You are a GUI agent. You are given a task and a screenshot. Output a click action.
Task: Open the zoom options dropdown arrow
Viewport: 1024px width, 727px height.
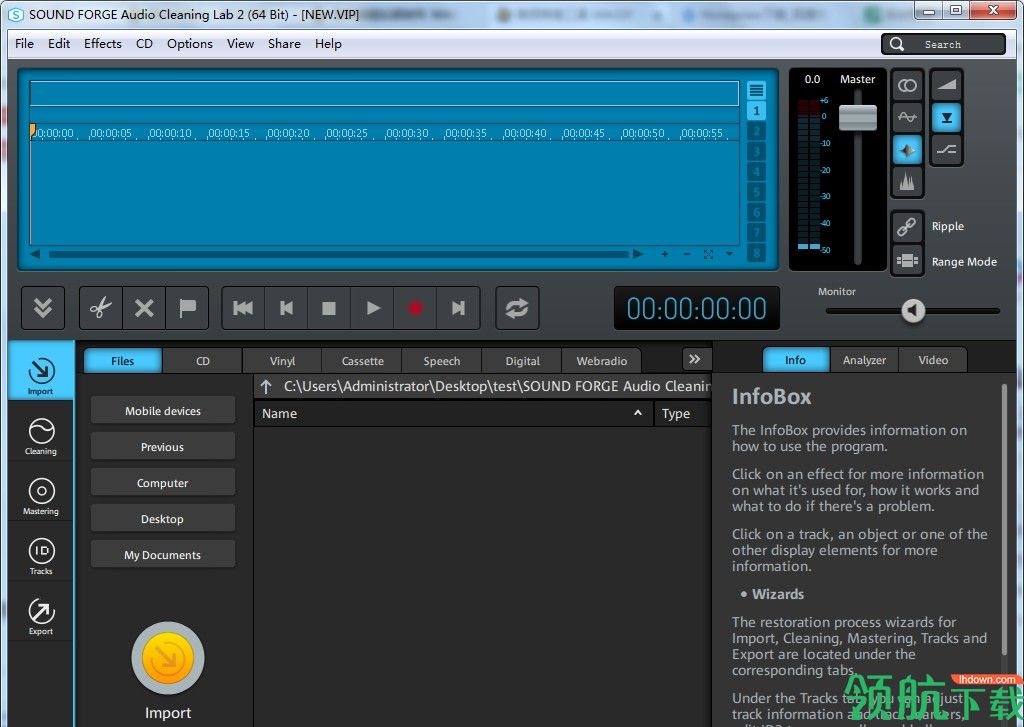pos(729,254)
